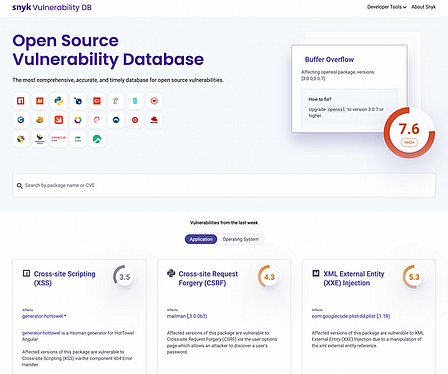Image resolution: width=448 pixels, height=374 pixels.
Task: Select the Python pip ecosystem icon
Action: [59, 101]
